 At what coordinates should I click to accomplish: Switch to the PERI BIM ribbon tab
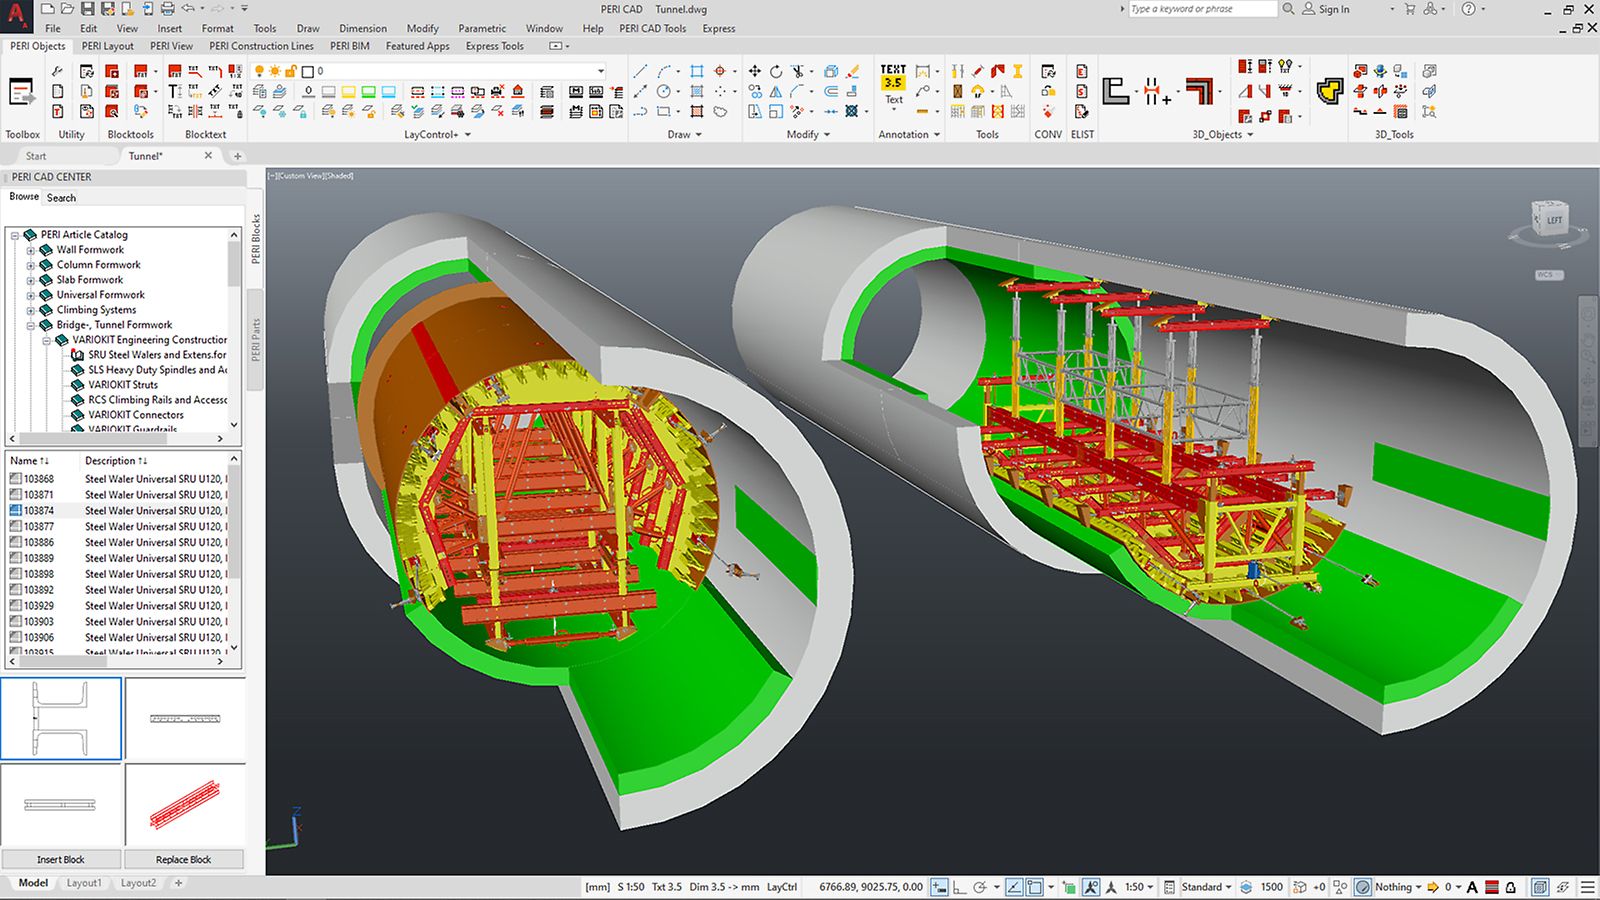point(349,46)
